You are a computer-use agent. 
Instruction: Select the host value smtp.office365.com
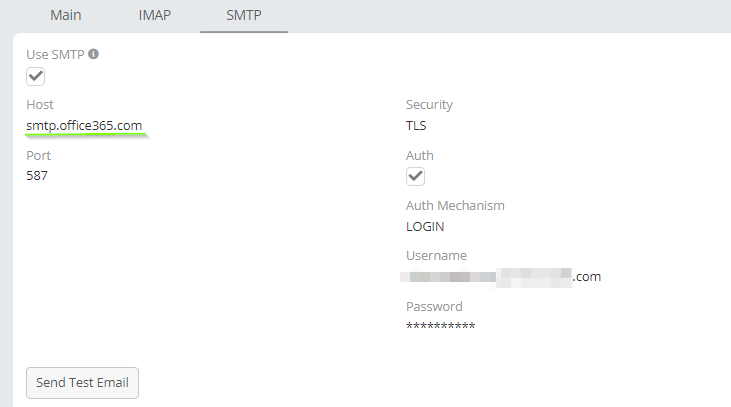tap(84, 125)
